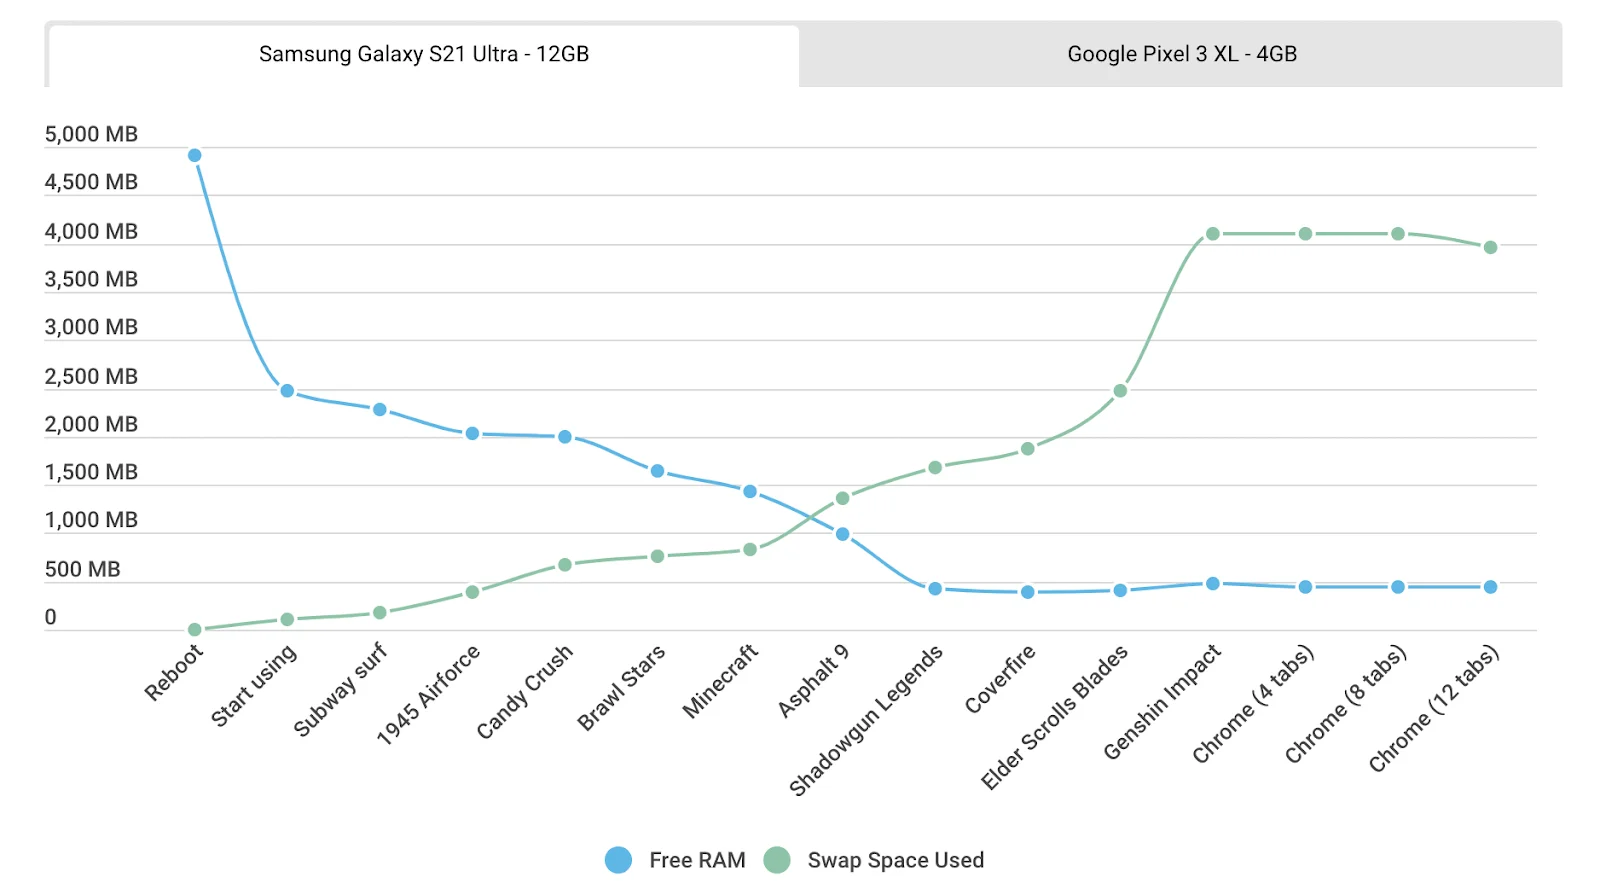Select Free RAM point at Start using

[287, 391]
